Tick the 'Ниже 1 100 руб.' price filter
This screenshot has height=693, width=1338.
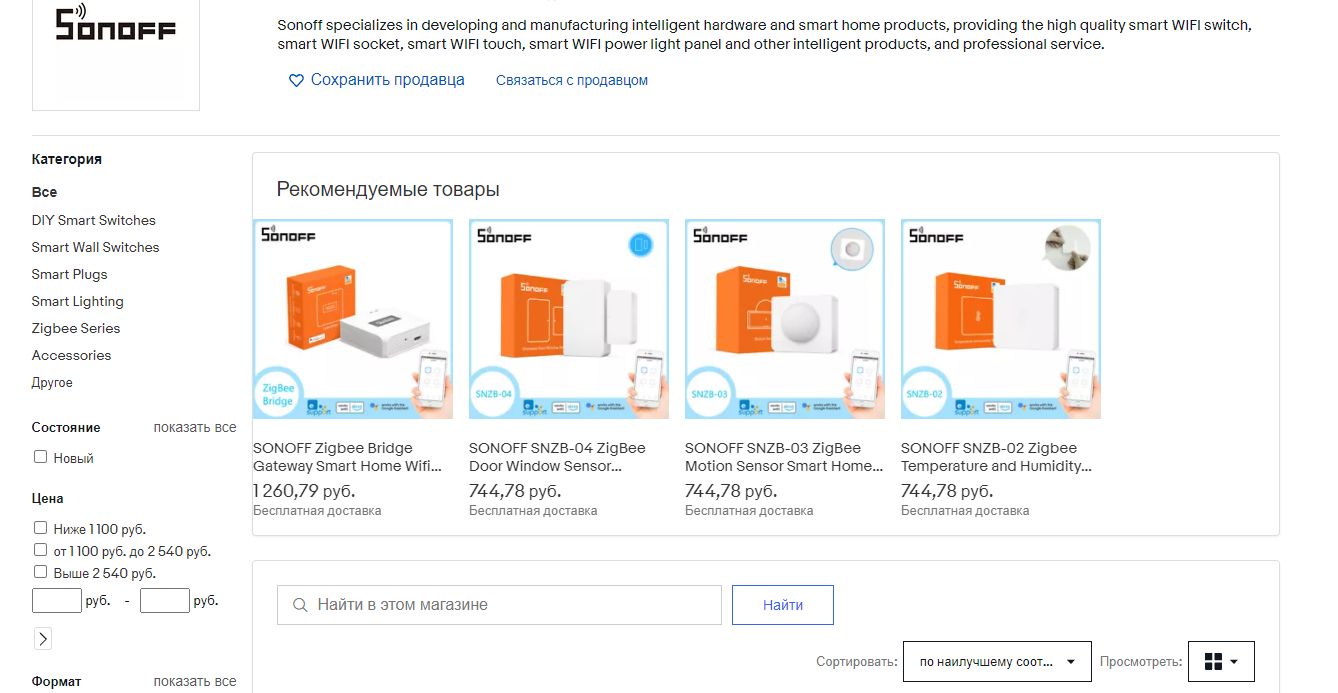click(x=41, y=528)
